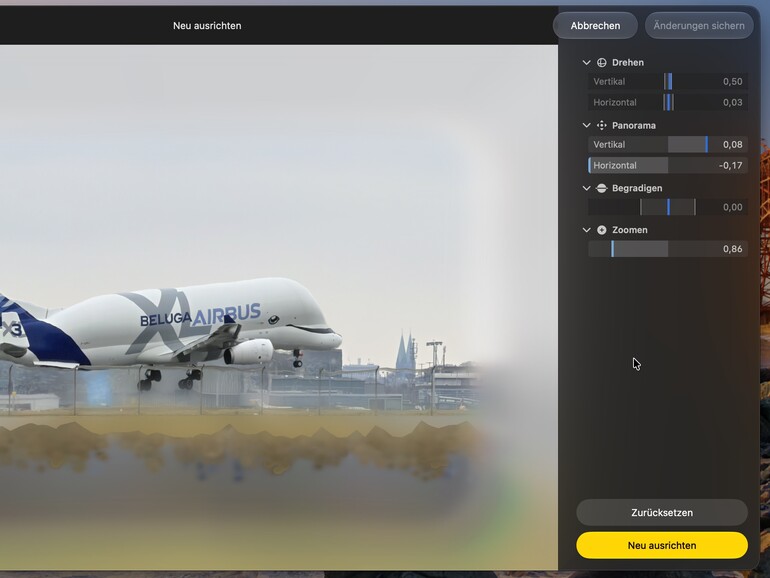
Task: Click the Begradigen section label
Action: tap(637, 188)
